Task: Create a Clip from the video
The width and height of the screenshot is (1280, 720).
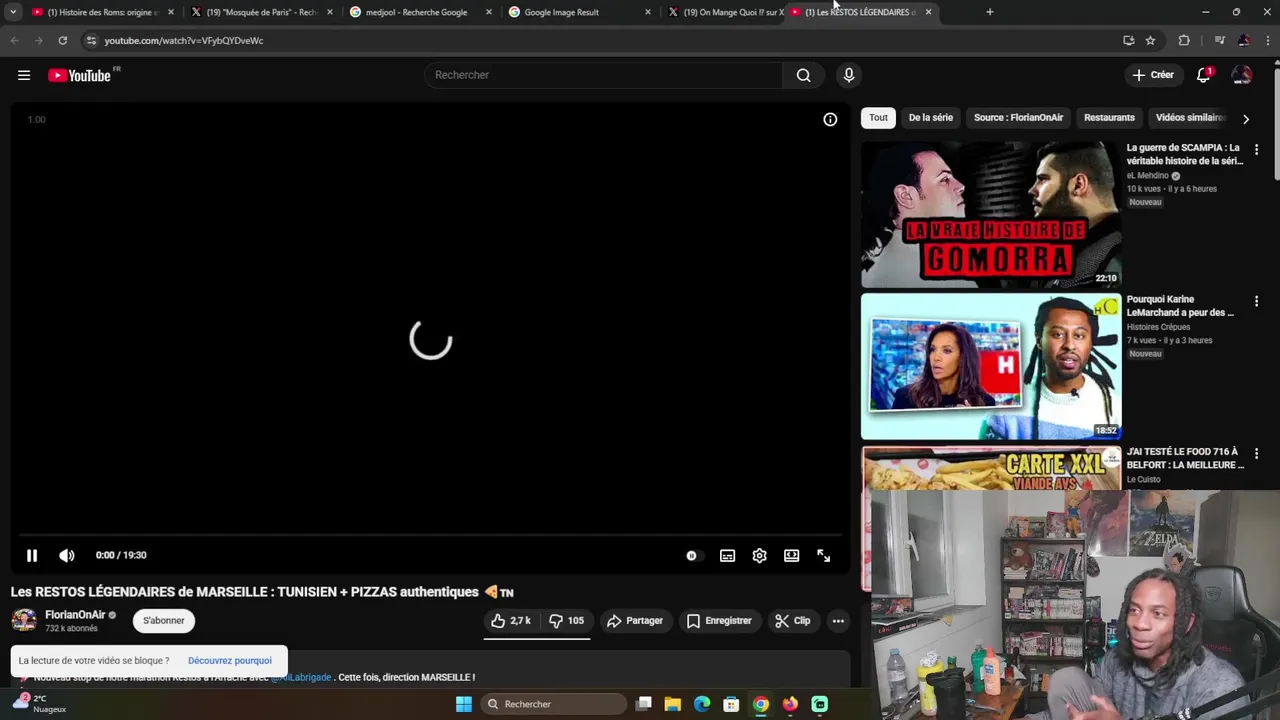Action: tap(793, 621)
